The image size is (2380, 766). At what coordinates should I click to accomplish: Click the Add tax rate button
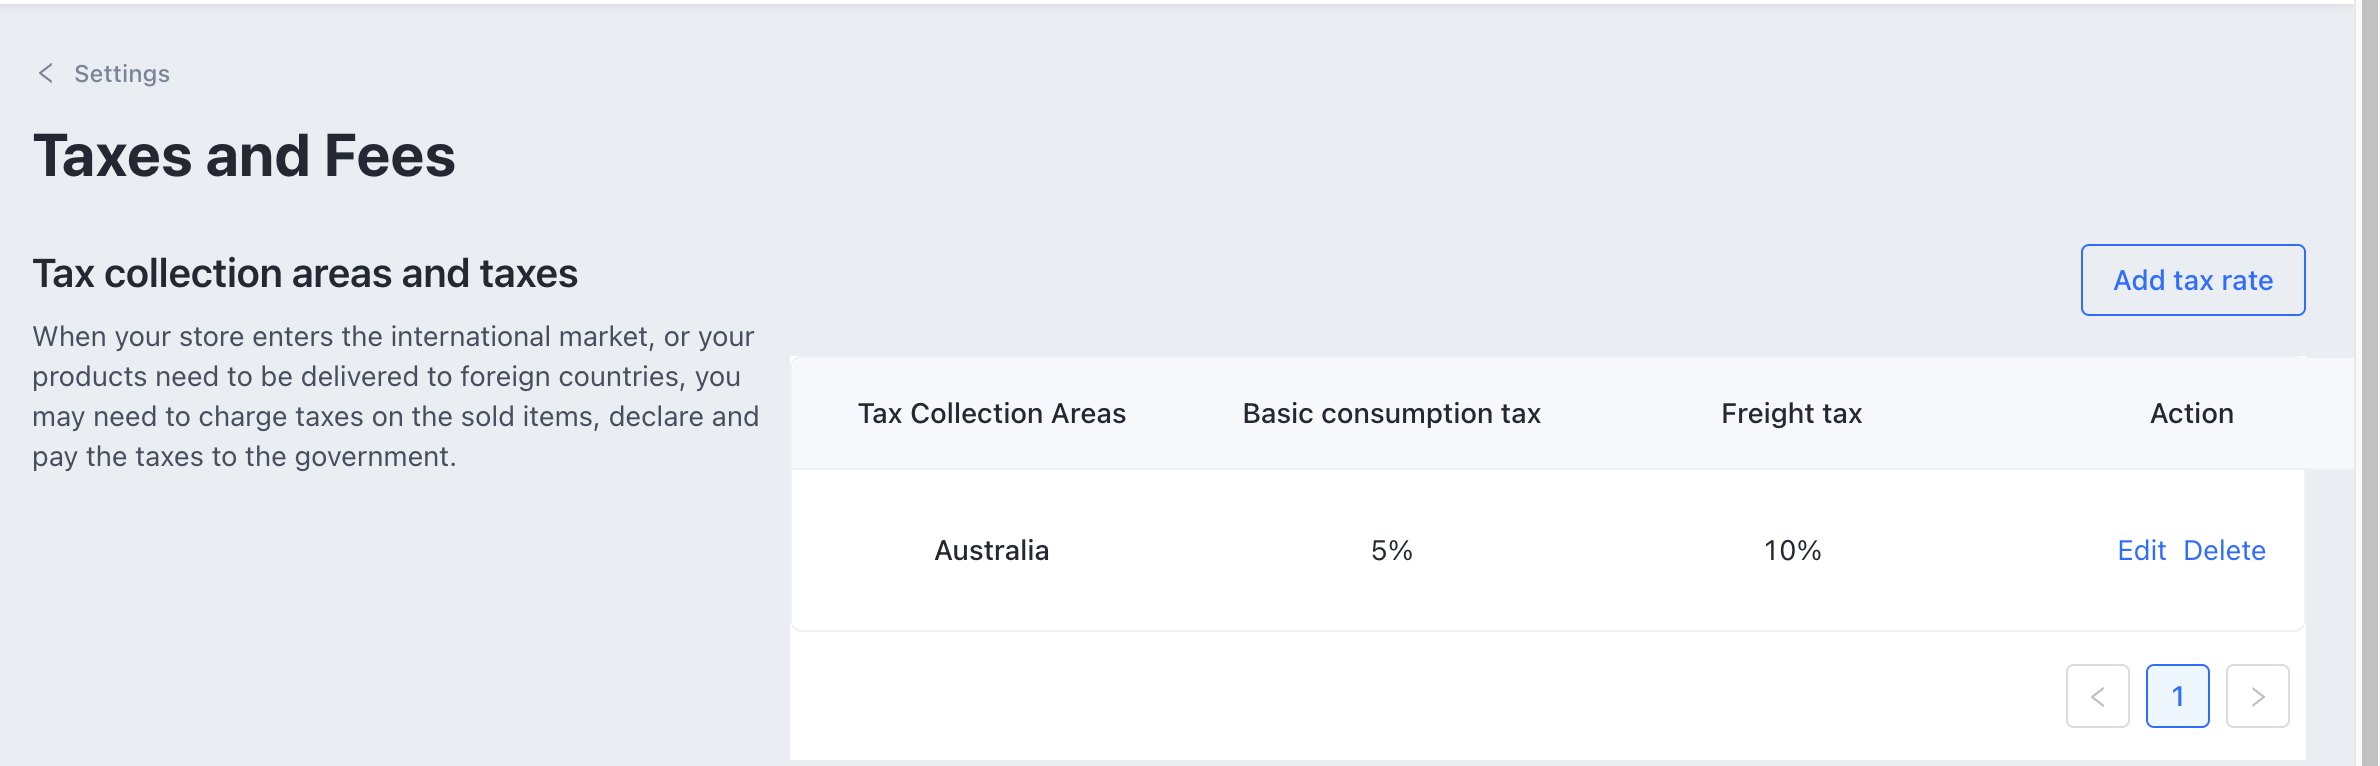pos(2192,280)
